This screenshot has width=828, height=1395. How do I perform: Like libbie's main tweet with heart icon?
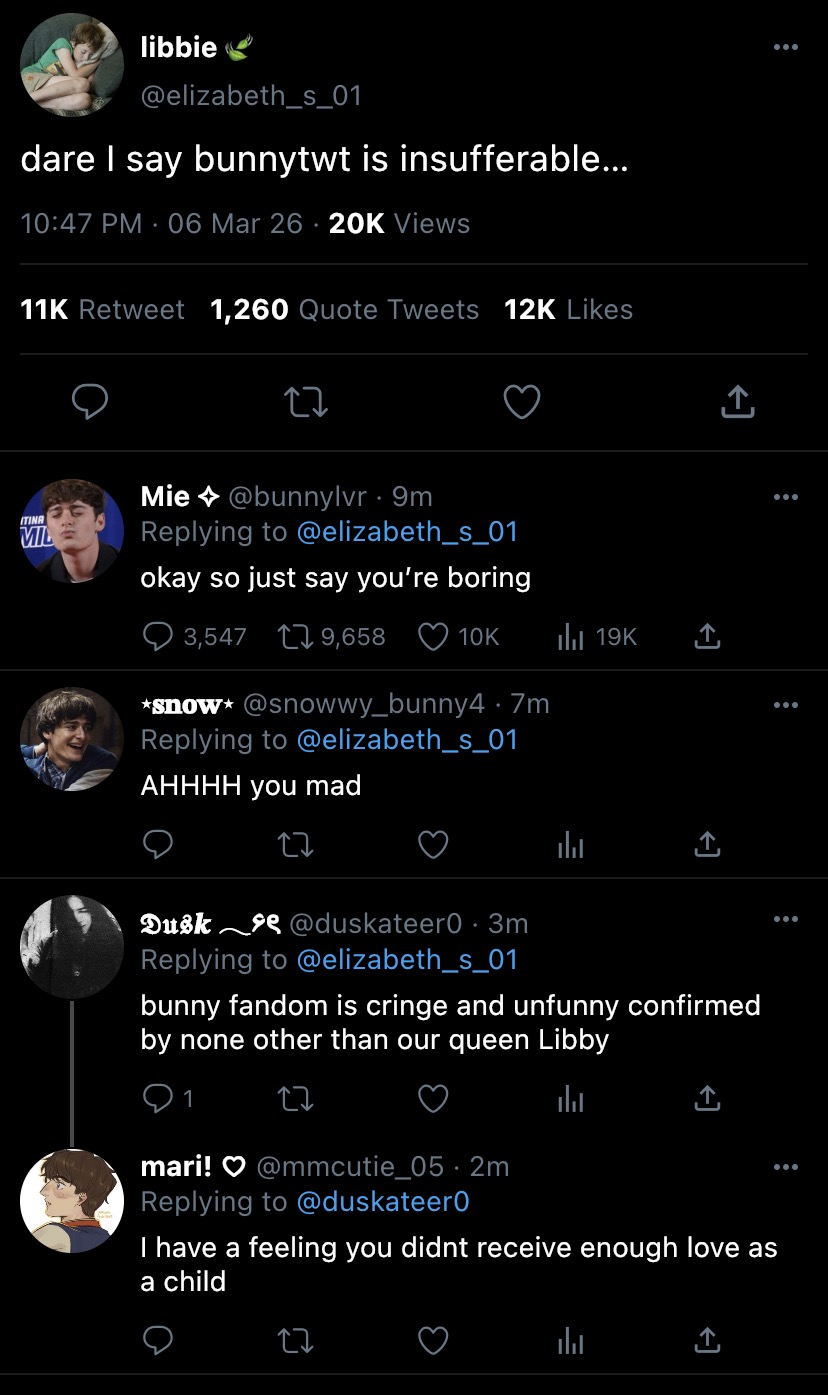coord(521,402)
